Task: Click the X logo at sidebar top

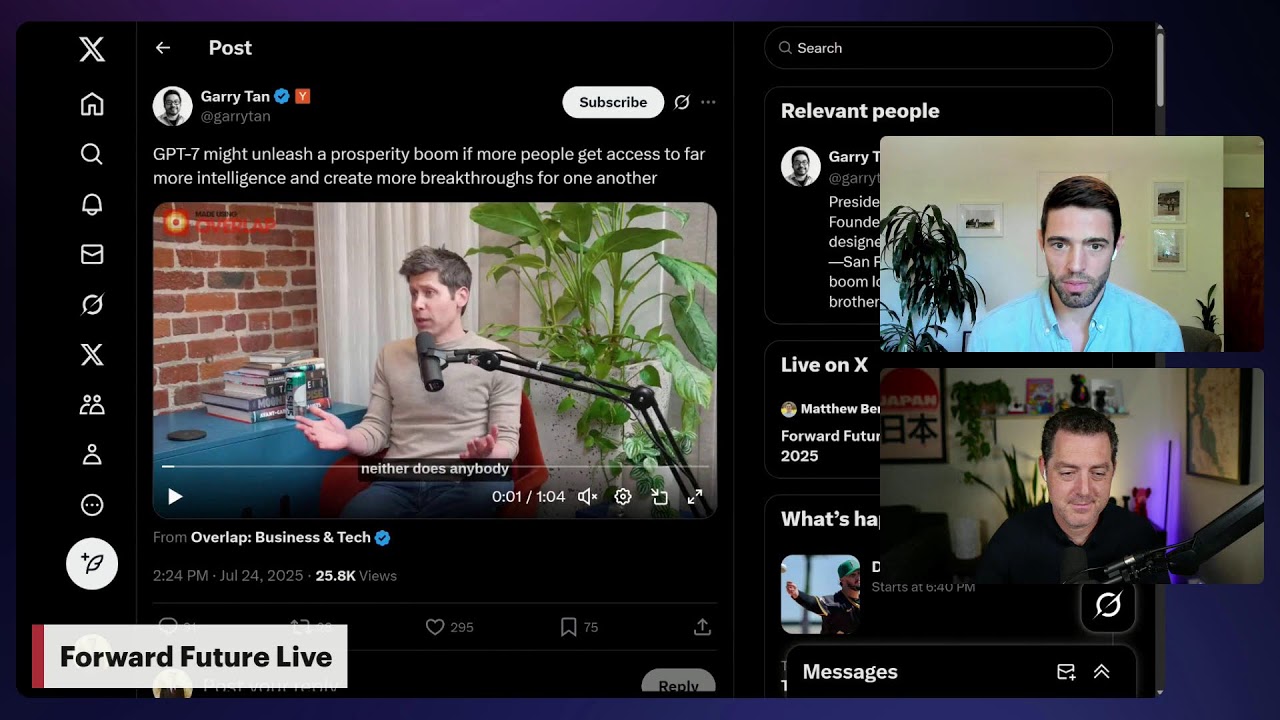Action: coord(92,49)
